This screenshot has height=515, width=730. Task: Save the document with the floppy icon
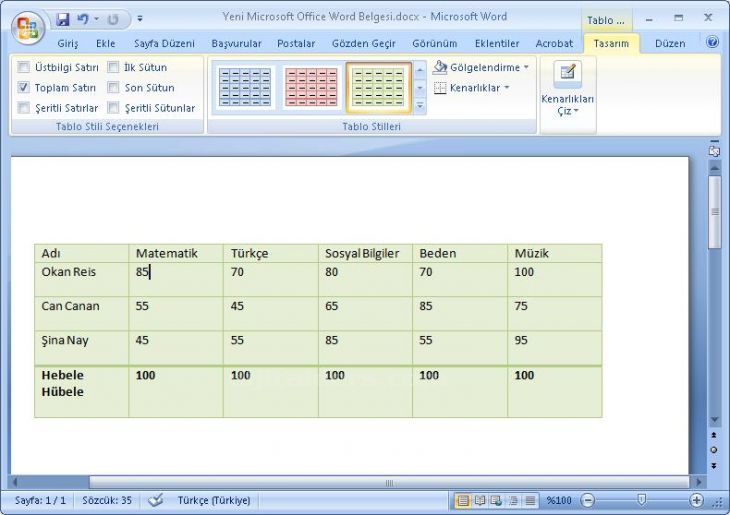click(x=62, y=19)
